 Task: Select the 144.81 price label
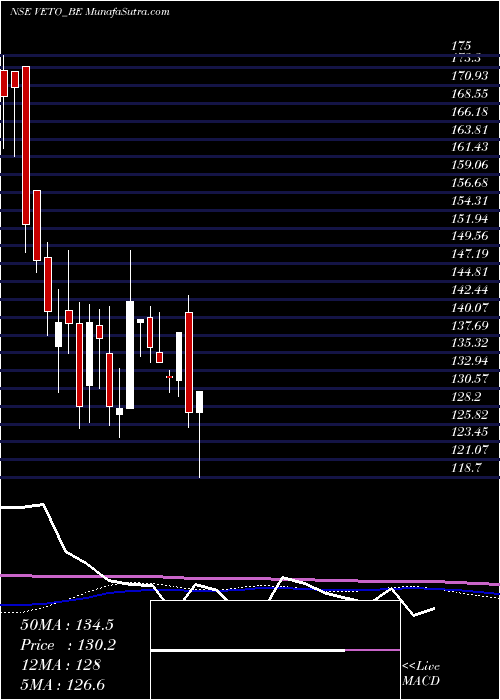[x=470, y=272]
